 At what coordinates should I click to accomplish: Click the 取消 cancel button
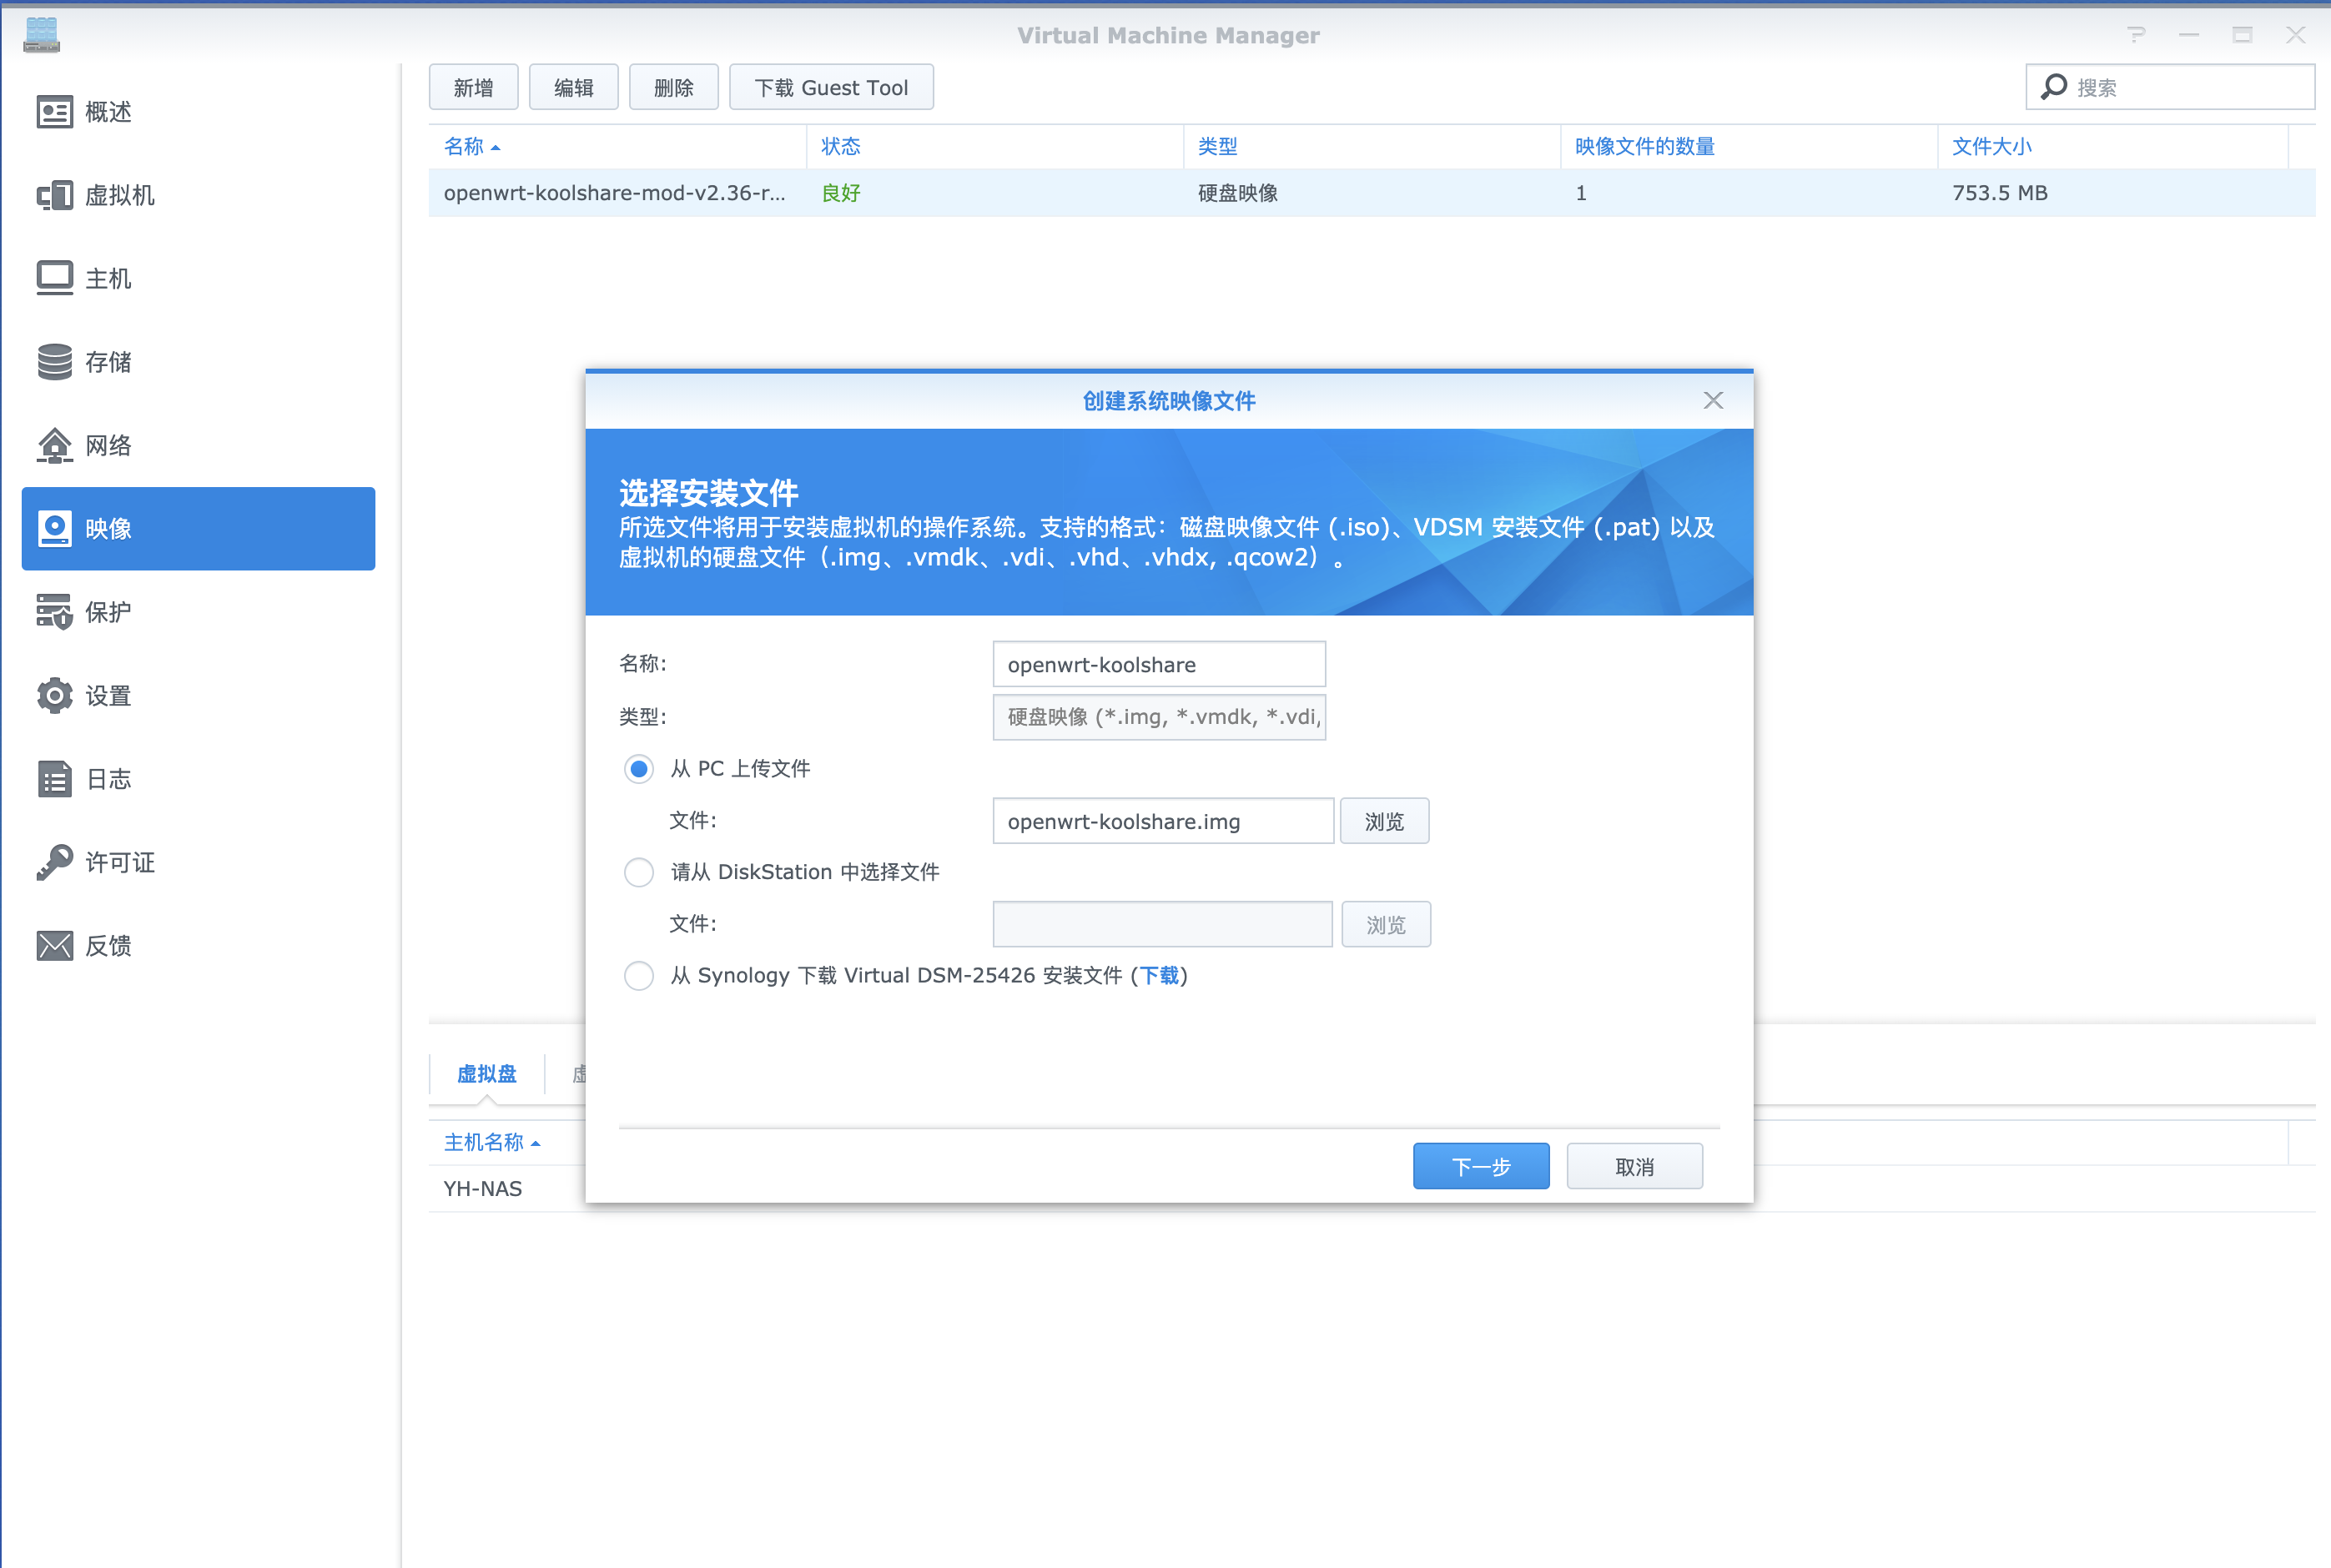tap(1634, 1166)
